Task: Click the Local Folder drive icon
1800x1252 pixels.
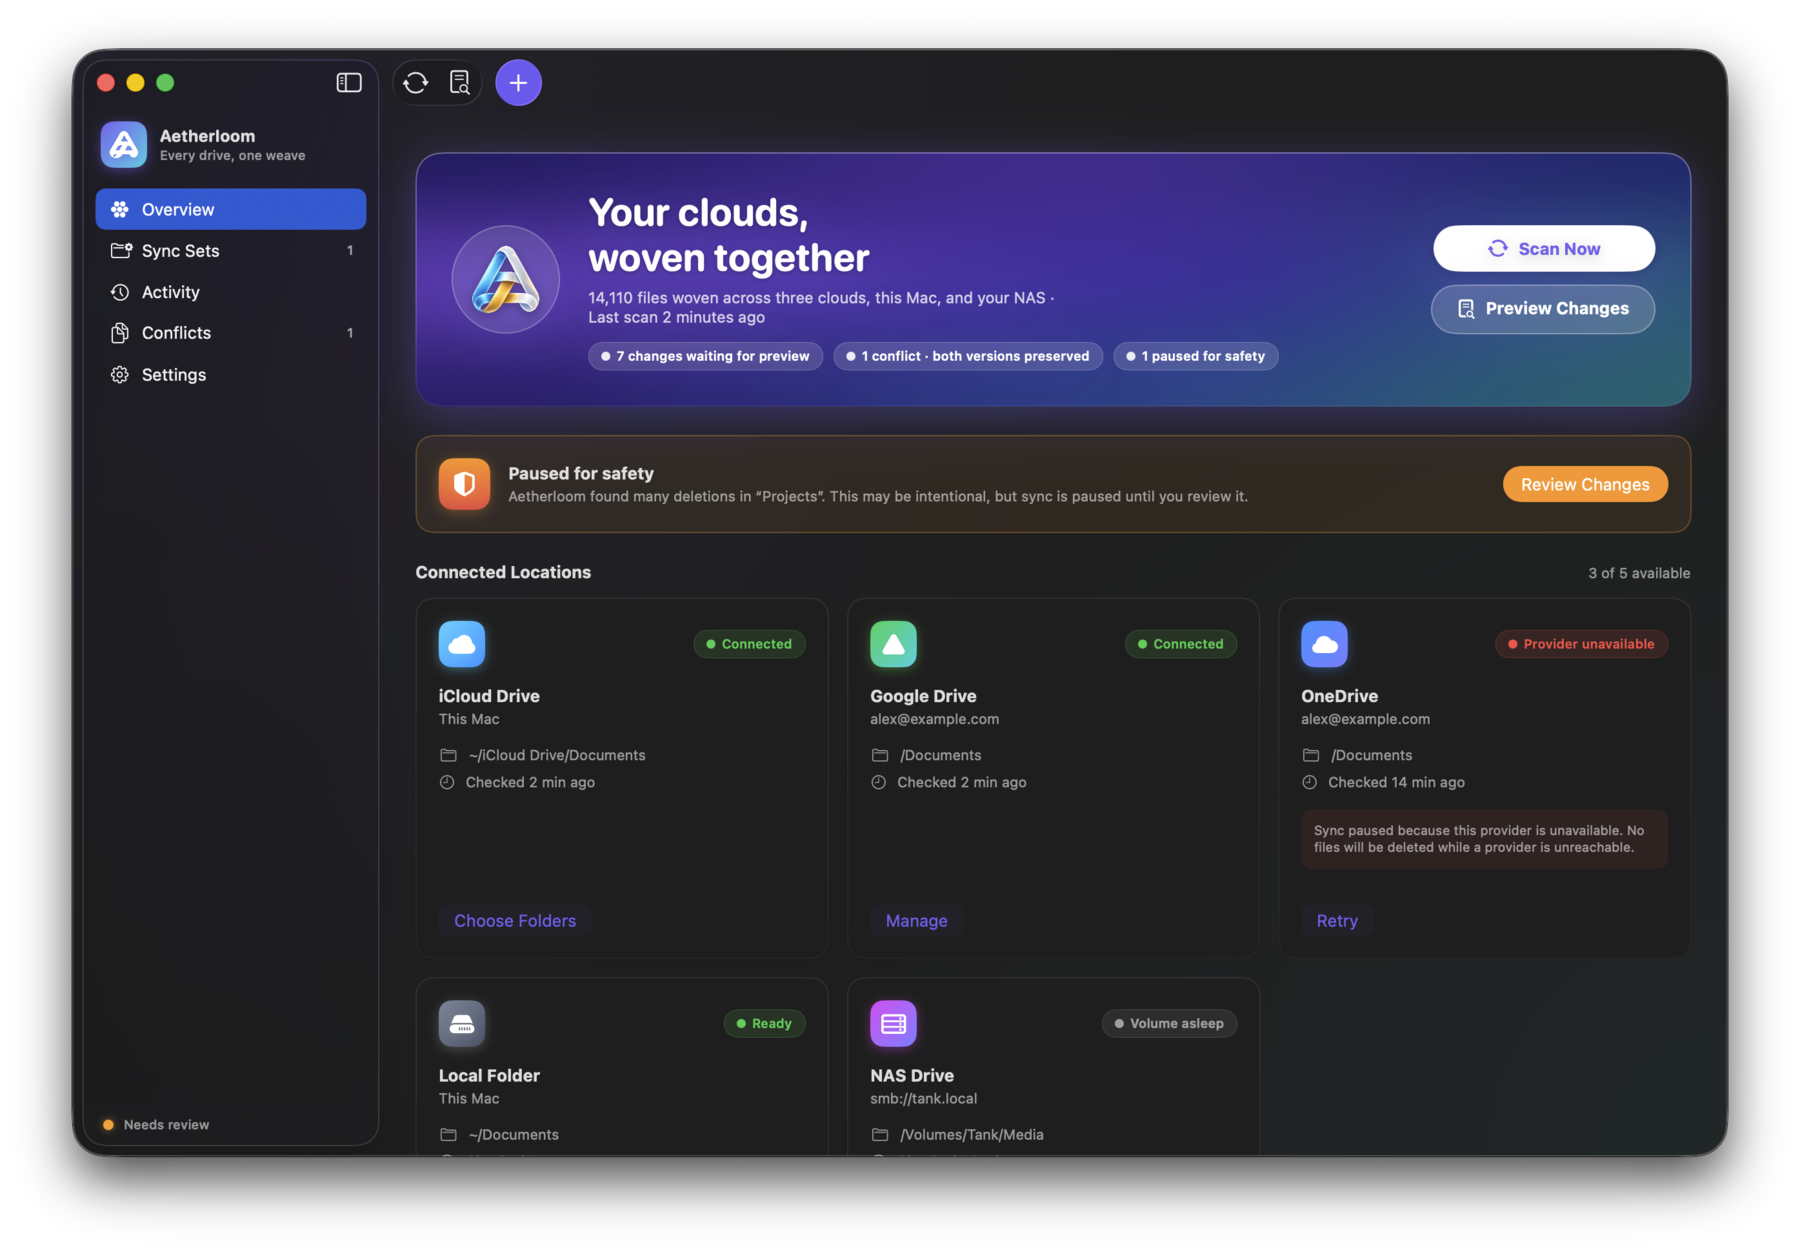Action: coord(462,1023)
